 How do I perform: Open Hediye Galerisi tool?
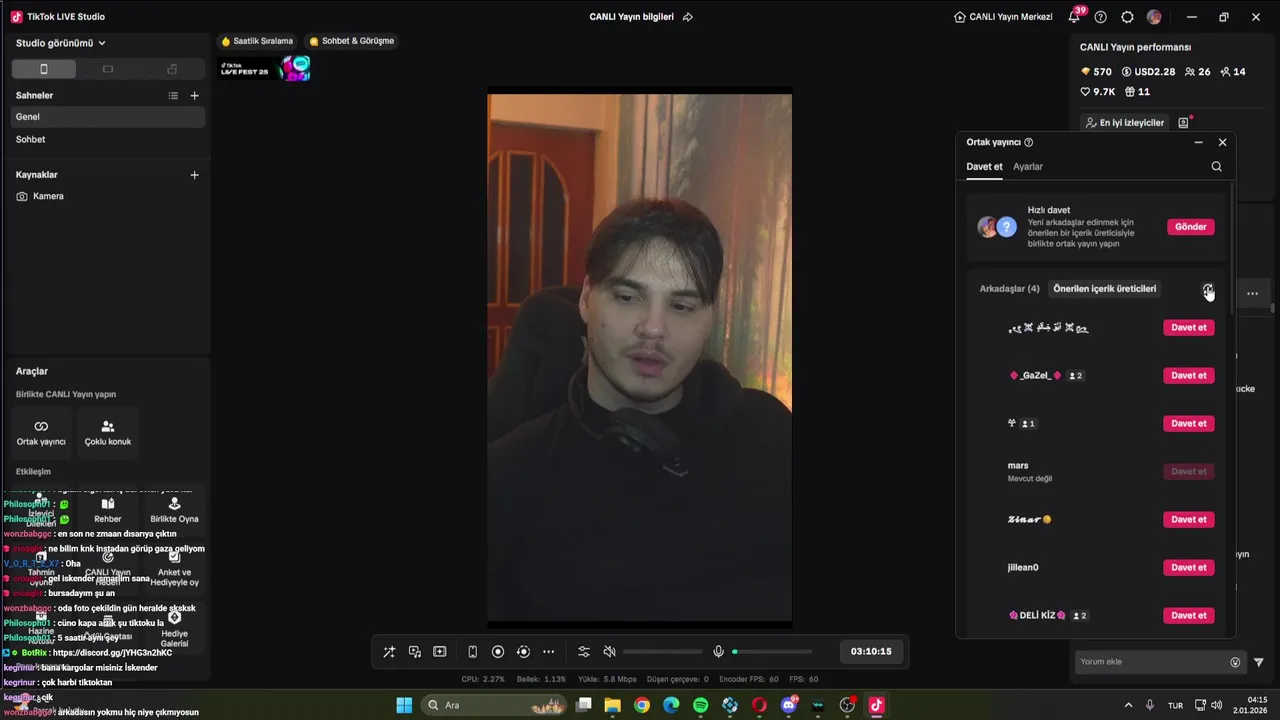coord(175,630)
